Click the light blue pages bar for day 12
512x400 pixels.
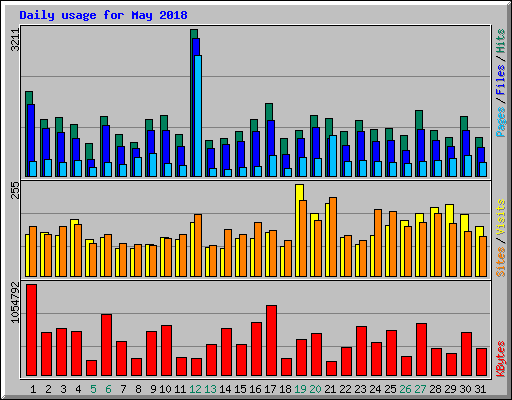[198, 116]
